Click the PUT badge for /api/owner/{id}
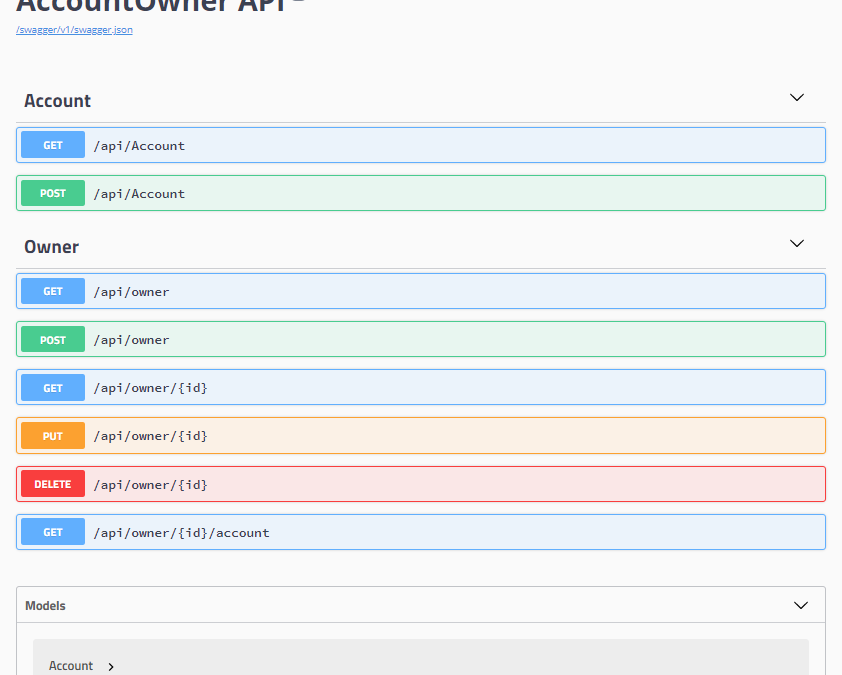This screenshot has height=675, width=842. 53,436
